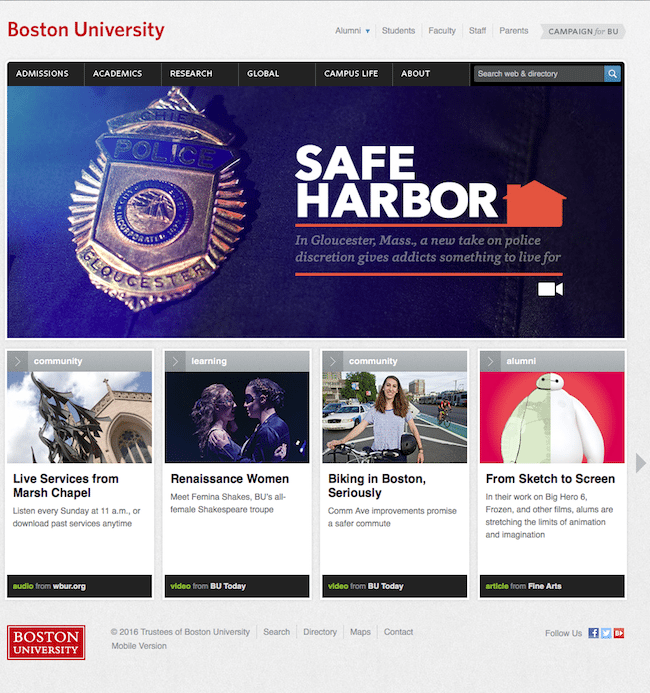650x693 pixels.
Task: Click the Campaign for BU button
Action: pyautogui.click(x=583, y=31)
